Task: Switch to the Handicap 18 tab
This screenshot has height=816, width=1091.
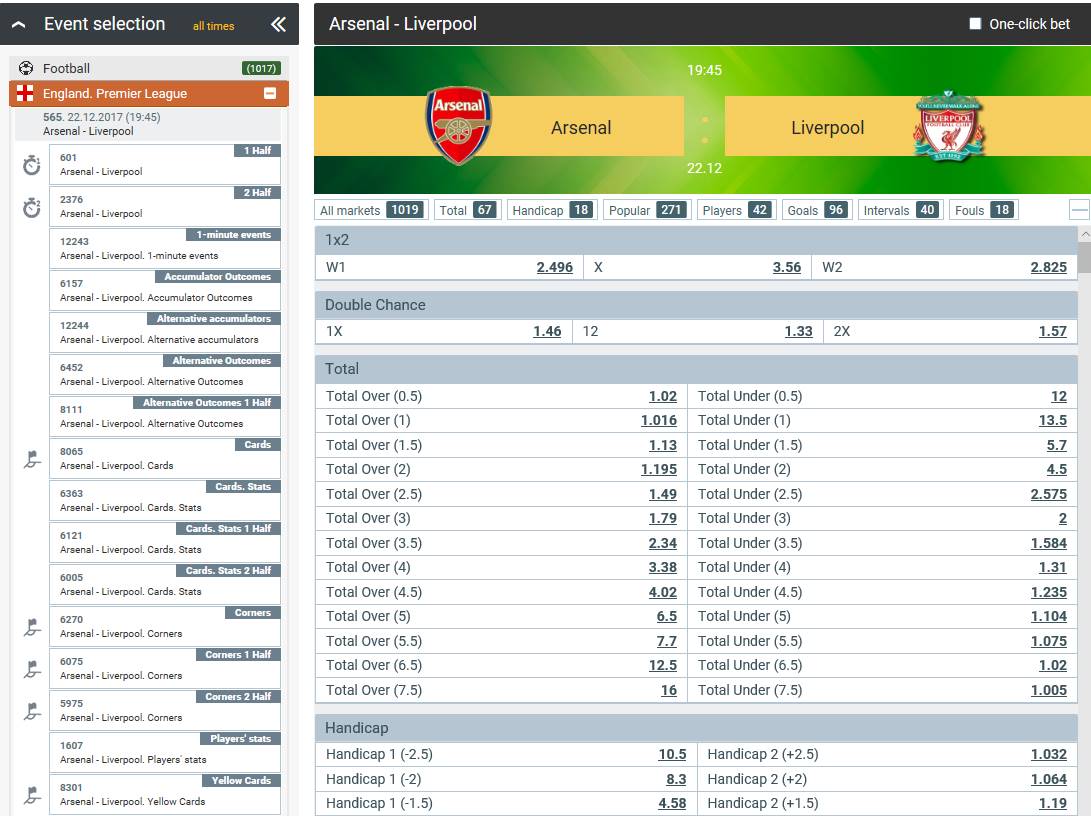Action: pyautogui.click(x=550, y=210)
